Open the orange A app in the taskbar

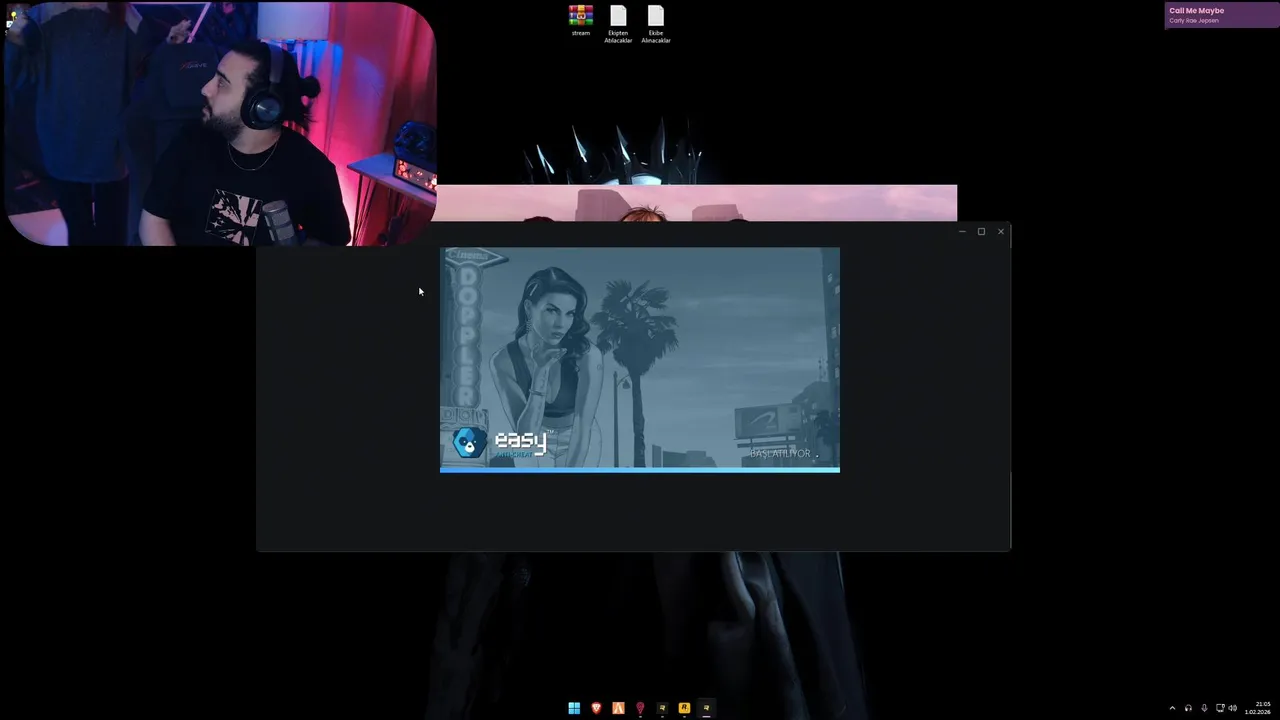tap(618, 708)
